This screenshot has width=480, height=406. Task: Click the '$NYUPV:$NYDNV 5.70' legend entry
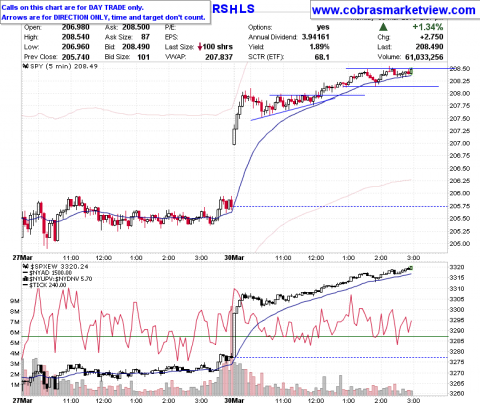click(61, 279)
